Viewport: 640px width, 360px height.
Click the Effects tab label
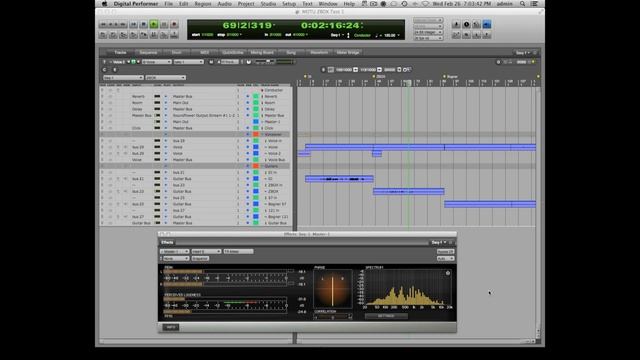[x=167, y=242]
